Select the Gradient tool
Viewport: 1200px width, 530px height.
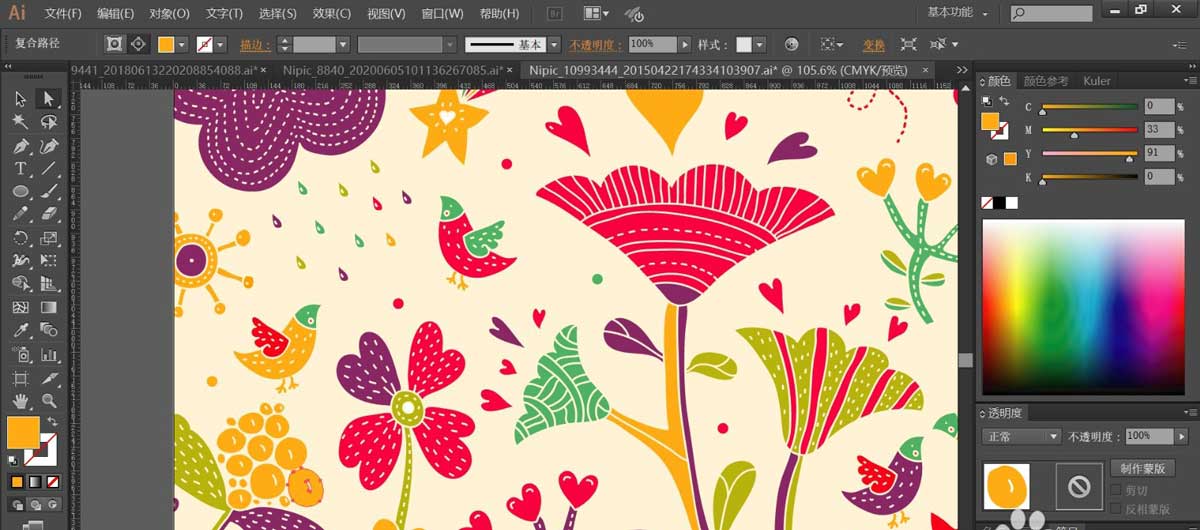47,307
